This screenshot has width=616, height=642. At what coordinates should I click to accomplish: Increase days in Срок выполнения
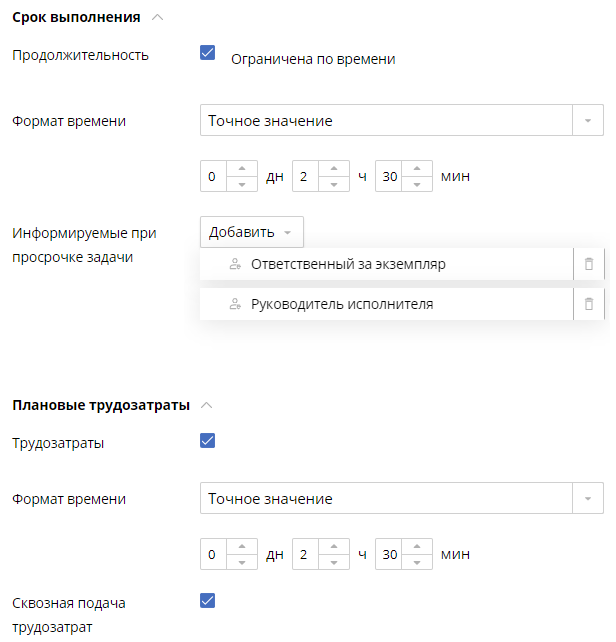coord(242,169)
